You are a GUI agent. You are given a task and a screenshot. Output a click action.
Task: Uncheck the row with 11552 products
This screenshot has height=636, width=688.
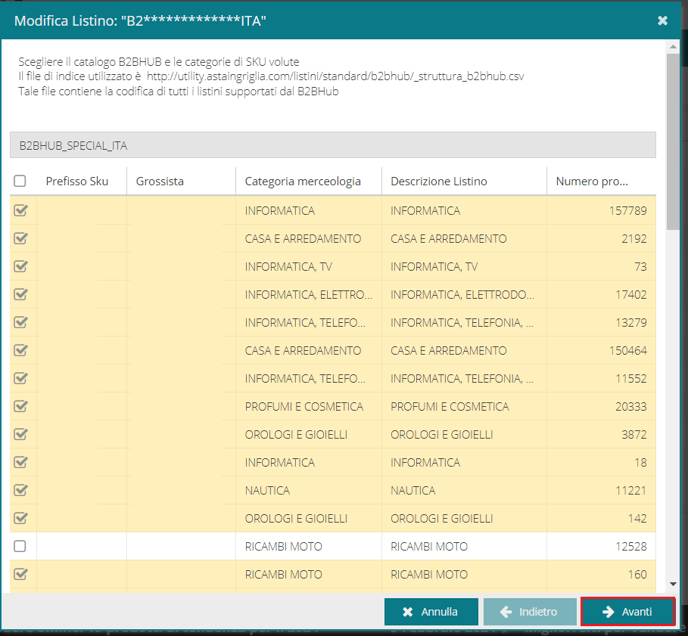pyautogui.click(x=20, y=378)
